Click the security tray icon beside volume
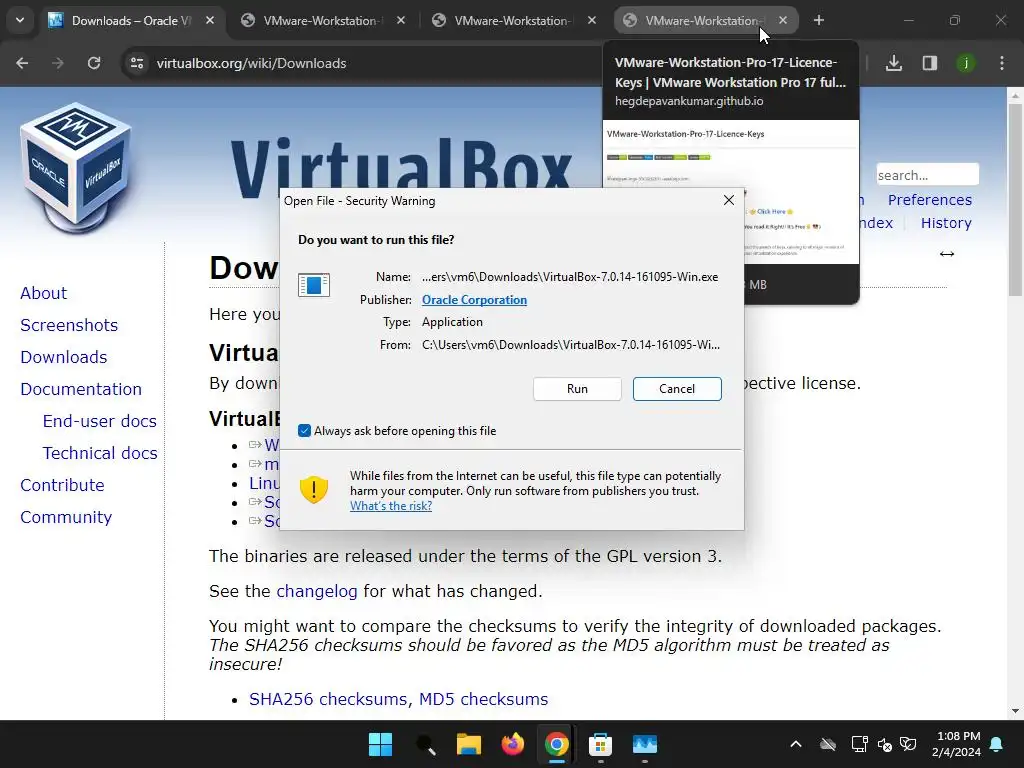This screenshot has width=1024, height=768. click(x=908, y=744)
